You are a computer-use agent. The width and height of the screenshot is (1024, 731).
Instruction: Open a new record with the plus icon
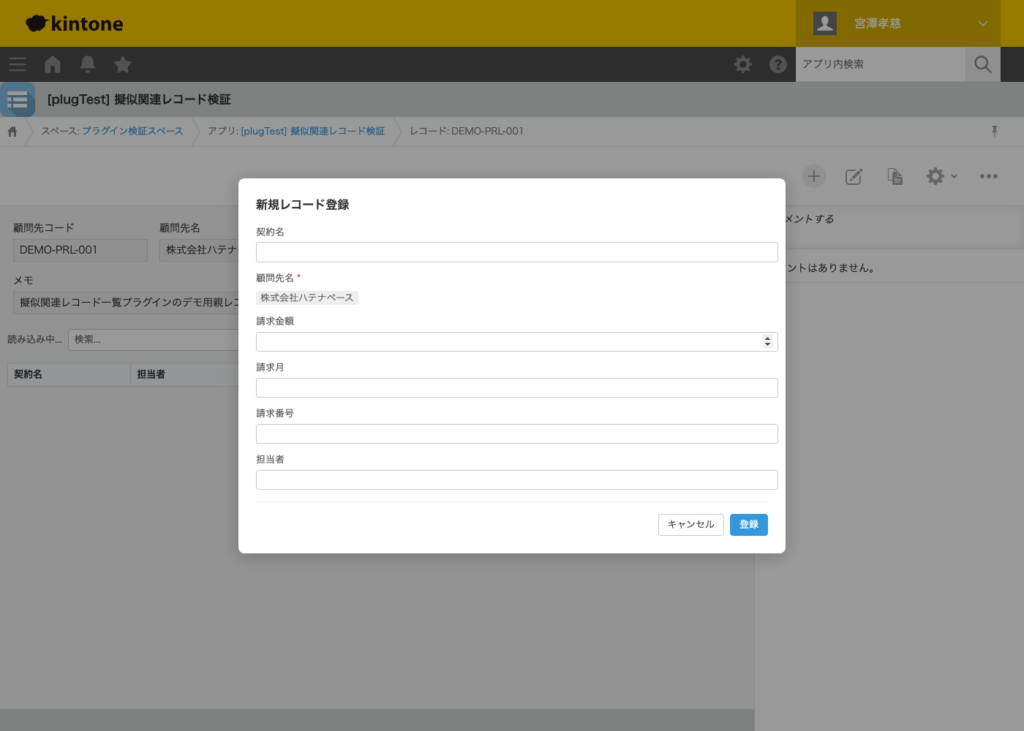[x=813, y=175]
